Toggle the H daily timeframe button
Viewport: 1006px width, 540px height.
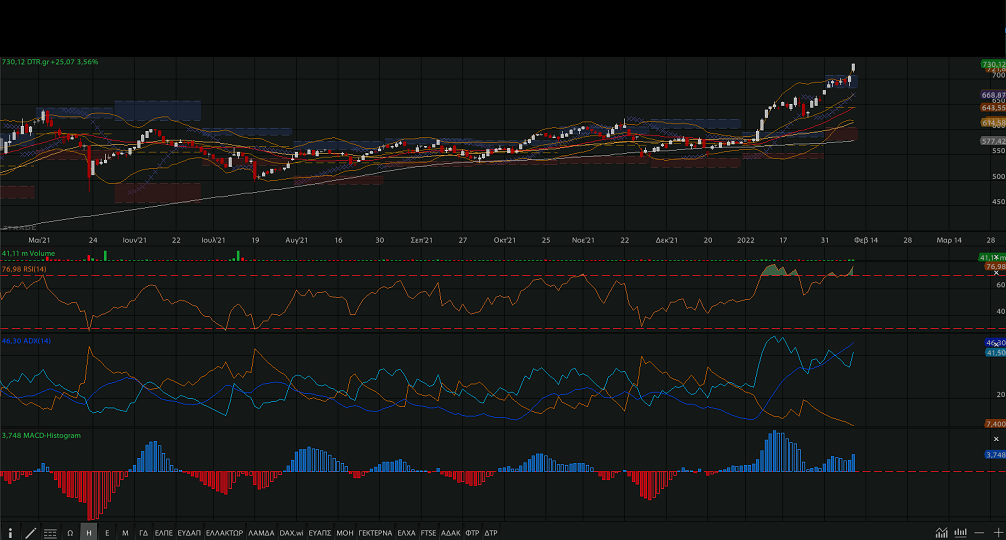[x=89, y=533]
